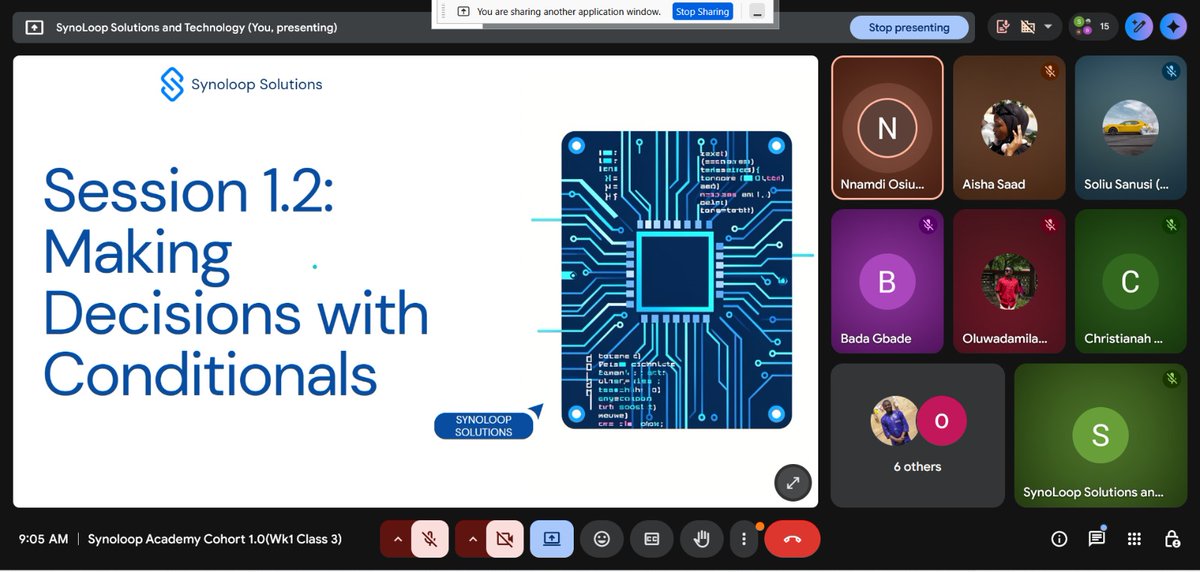
Task: Select Bada Gbade participant tile
Action: point(887,281)
